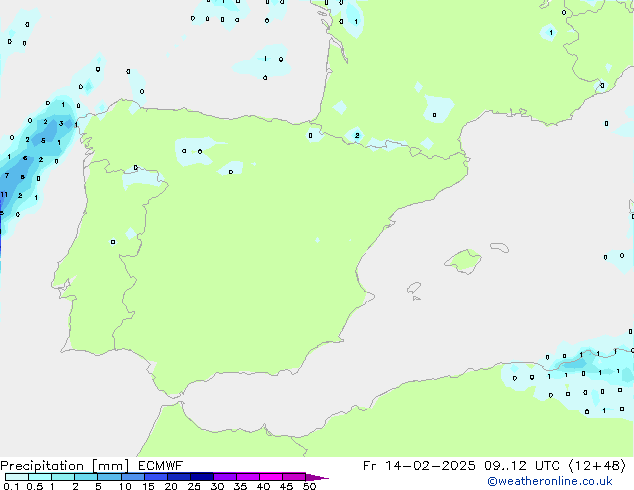Click the 2–5 mm legend swatch

(86, 477)
